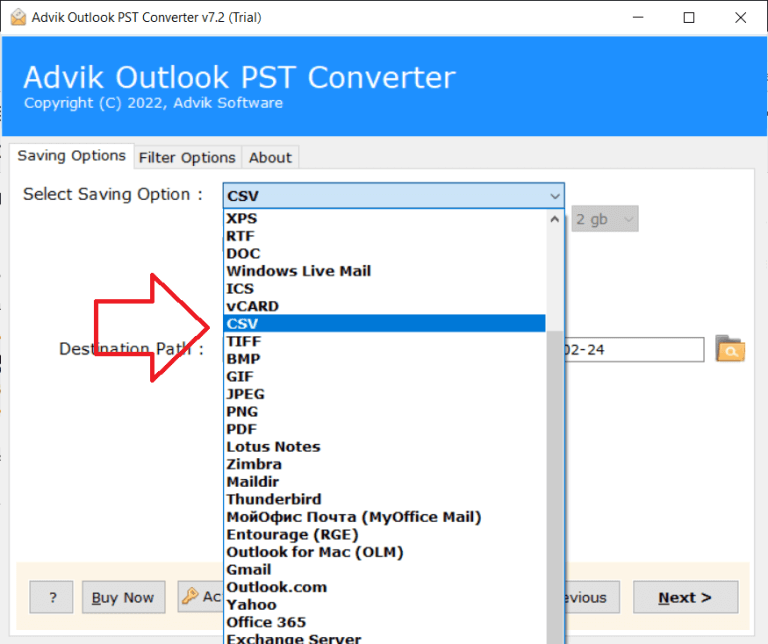
Task: Choose Yahoo from the list
Action: [x=384, y=605]
